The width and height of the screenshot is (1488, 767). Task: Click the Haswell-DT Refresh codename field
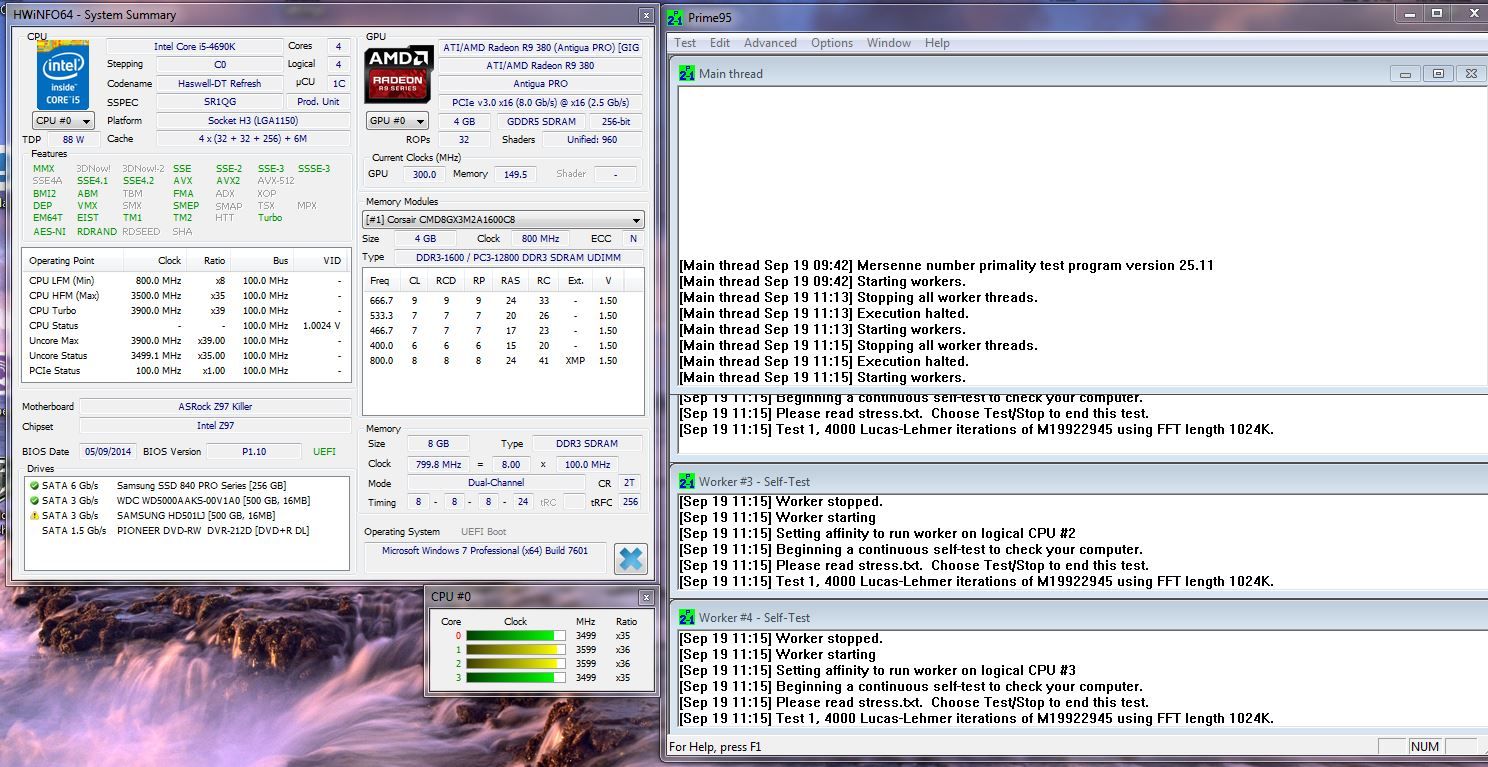click(218, 84)
